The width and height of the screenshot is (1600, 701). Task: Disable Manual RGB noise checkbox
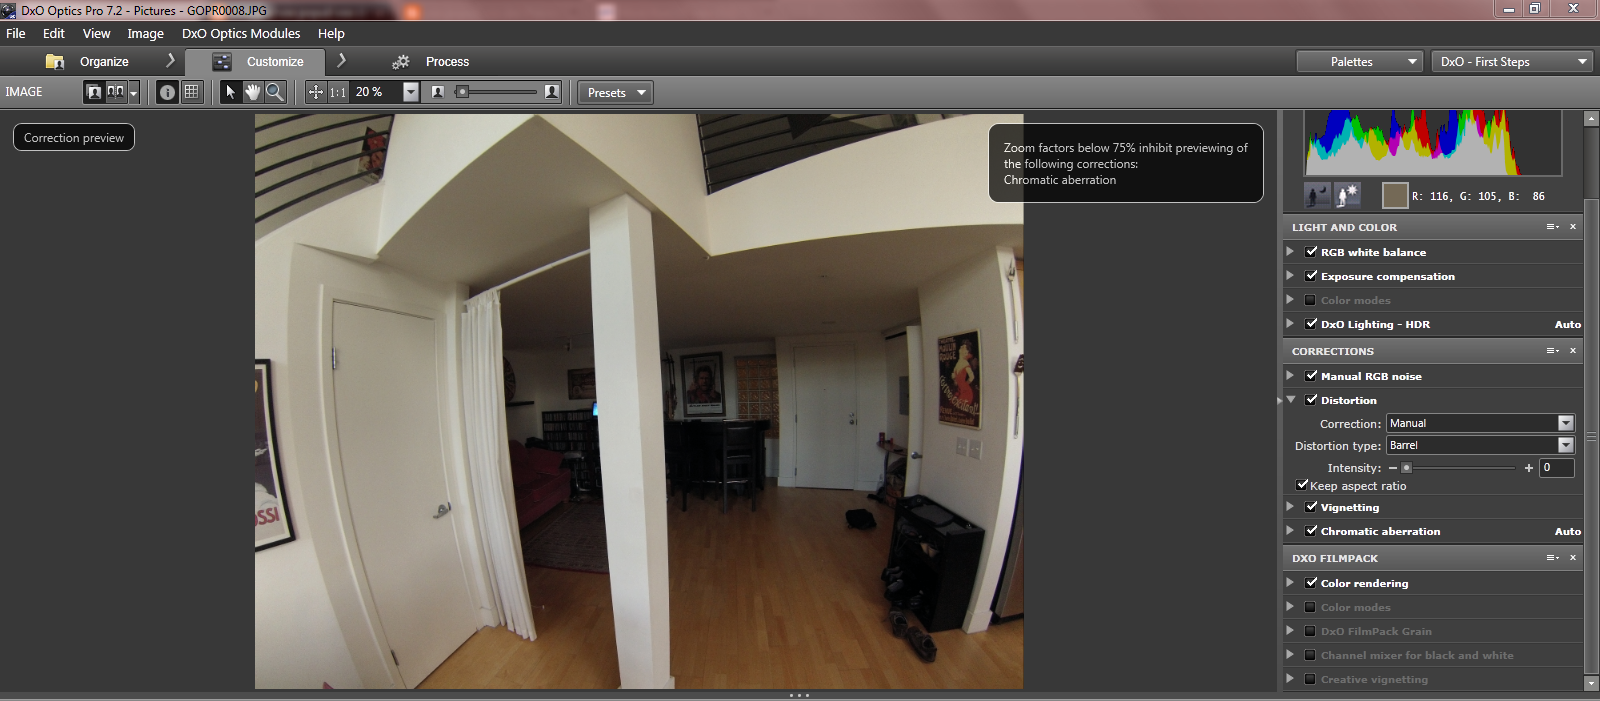(1311, 376)
